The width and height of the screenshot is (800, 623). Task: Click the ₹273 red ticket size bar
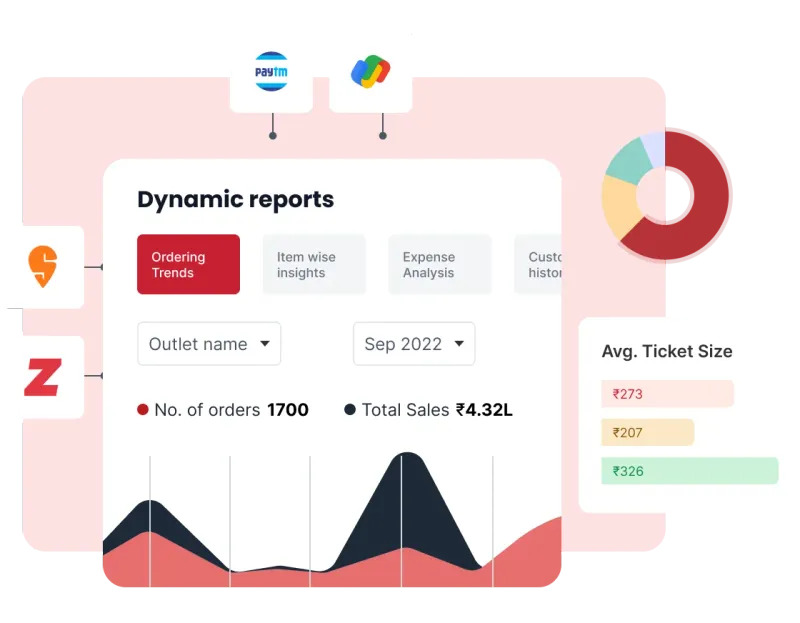tap(667, 394)
